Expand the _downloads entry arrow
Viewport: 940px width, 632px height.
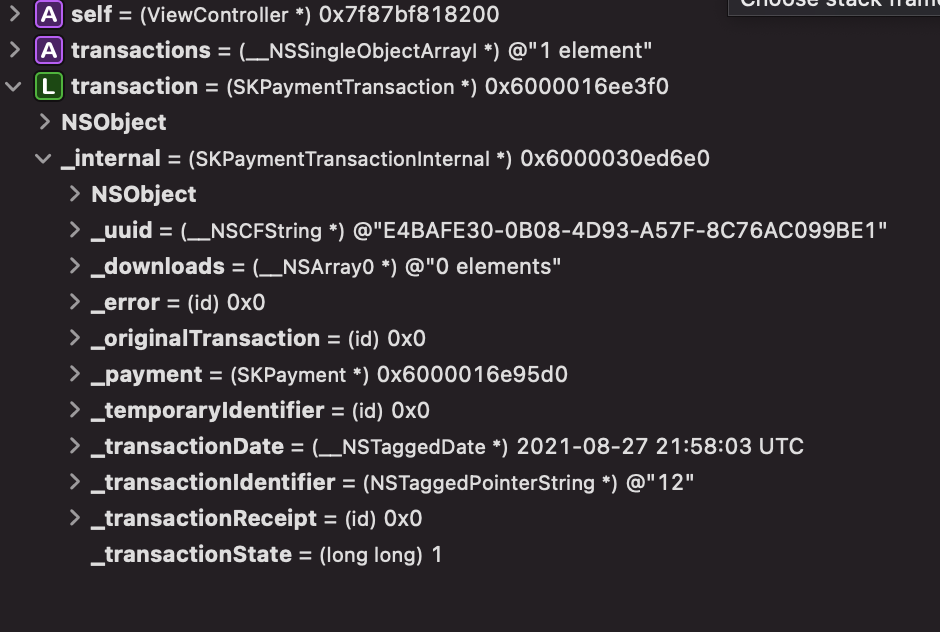[75, 266]
